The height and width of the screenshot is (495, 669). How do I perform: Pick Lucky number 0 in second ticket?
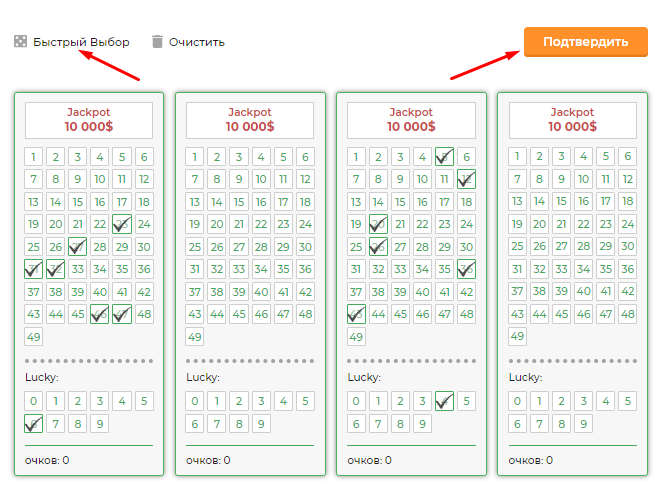click(x=195, y=401)
